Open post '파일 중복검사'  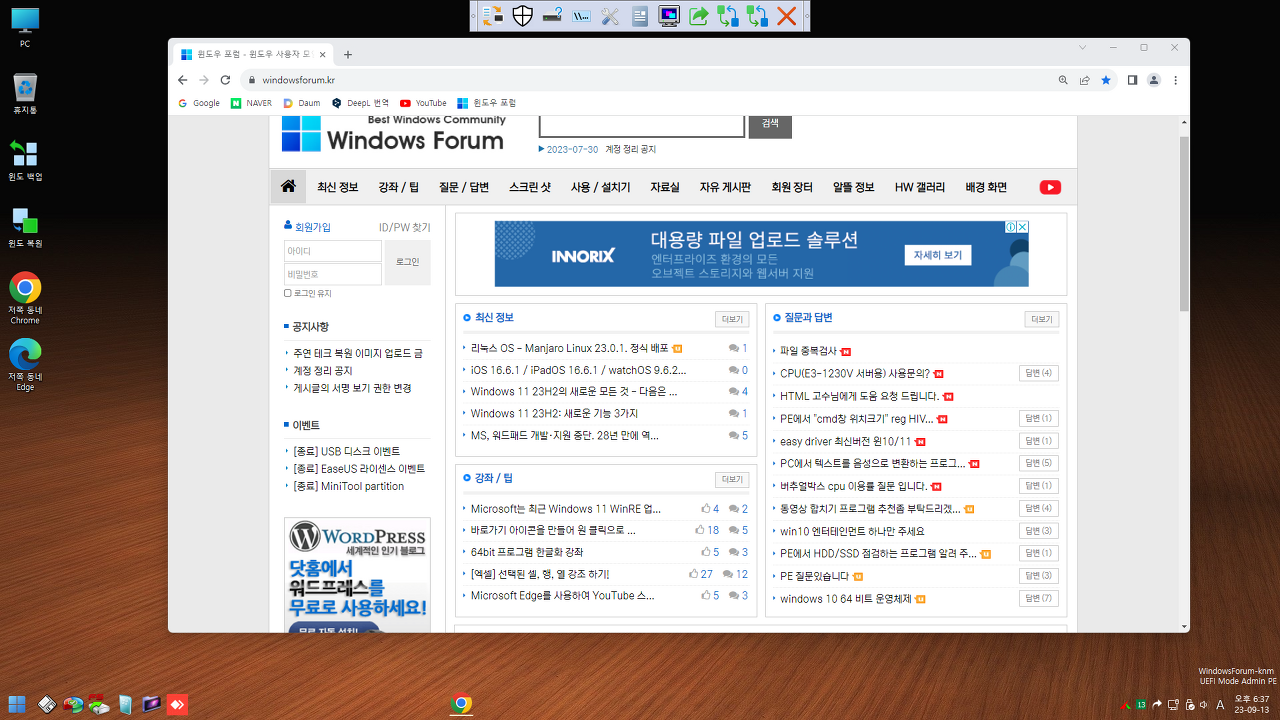(809, 351)
